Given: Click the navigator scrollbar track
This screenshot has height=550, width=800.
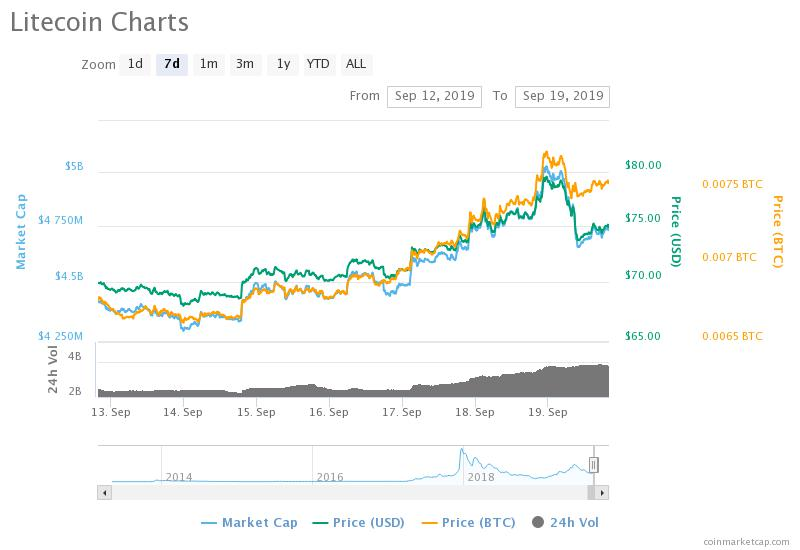Looking at the screenshot, I should 349,493.
